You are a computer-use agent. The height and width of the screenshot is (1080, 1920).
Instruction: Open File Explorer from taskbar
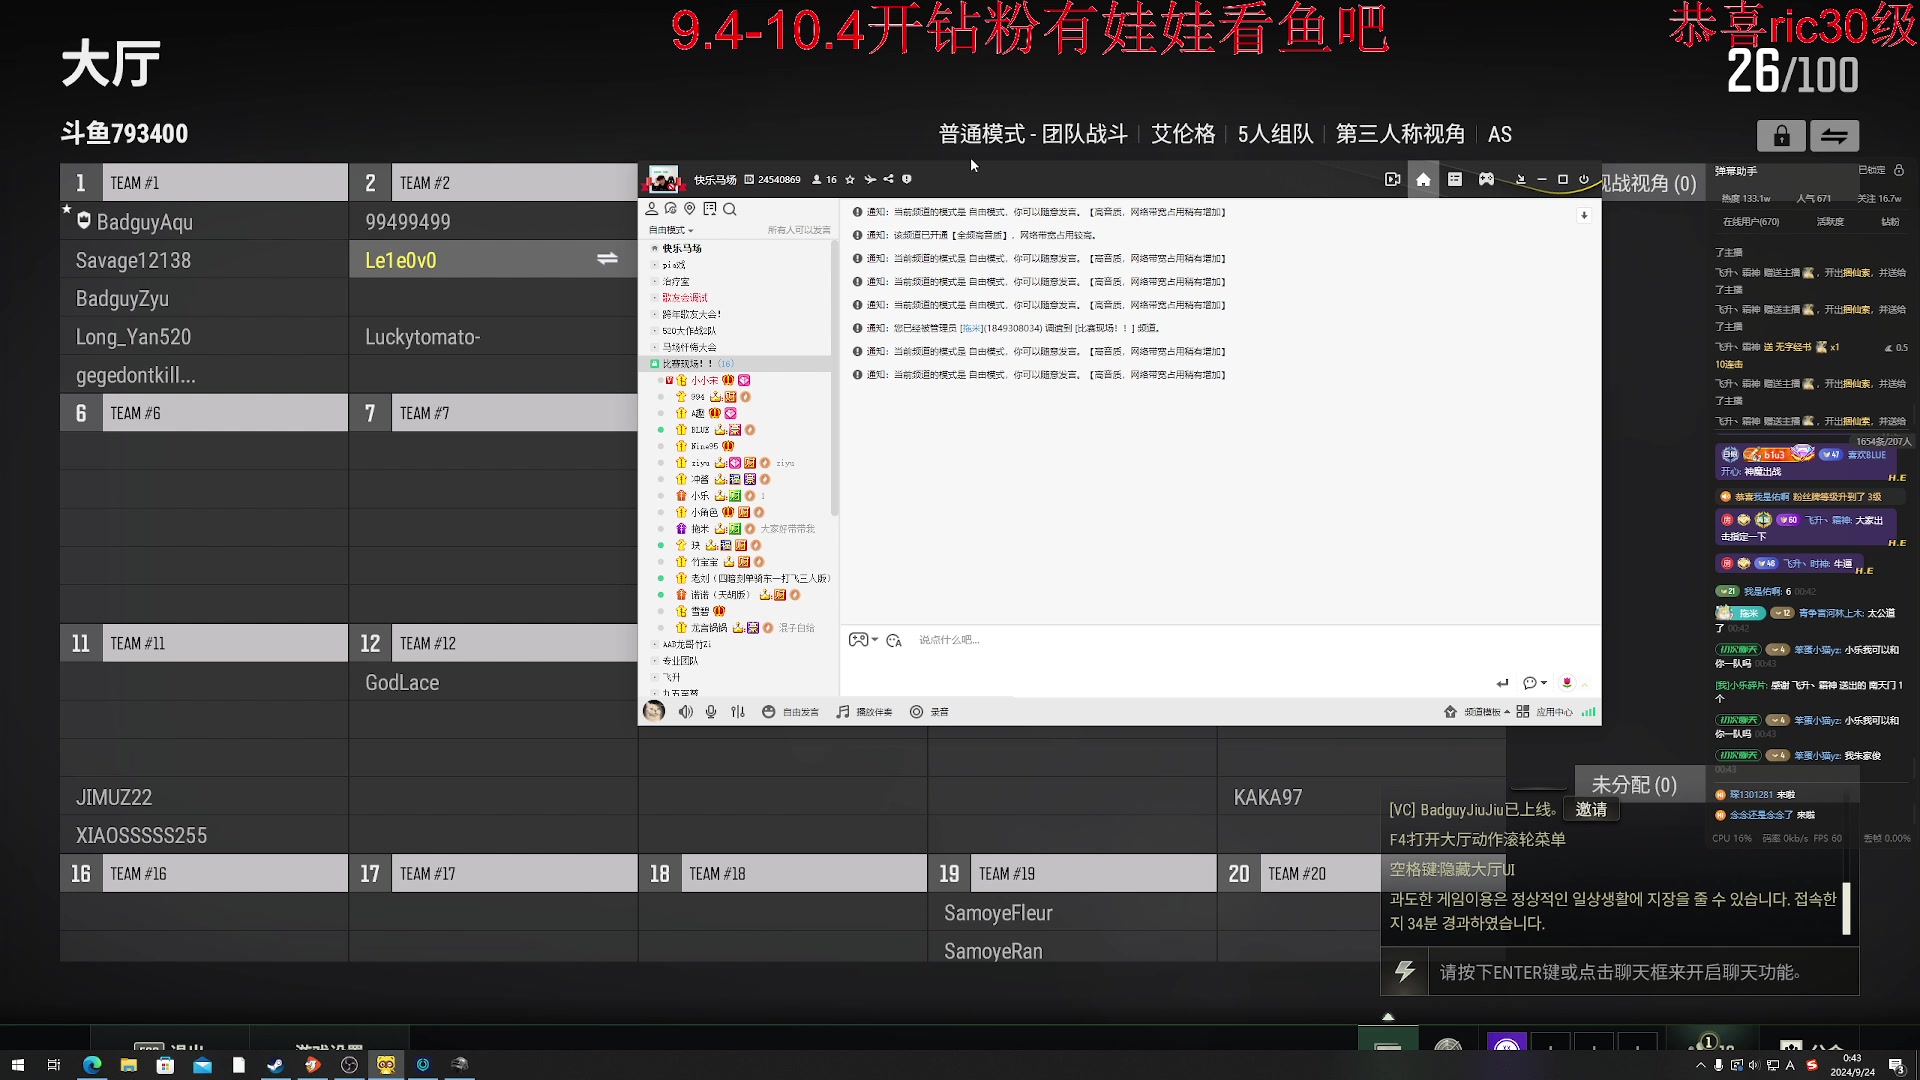click(x=128, y=1065)
